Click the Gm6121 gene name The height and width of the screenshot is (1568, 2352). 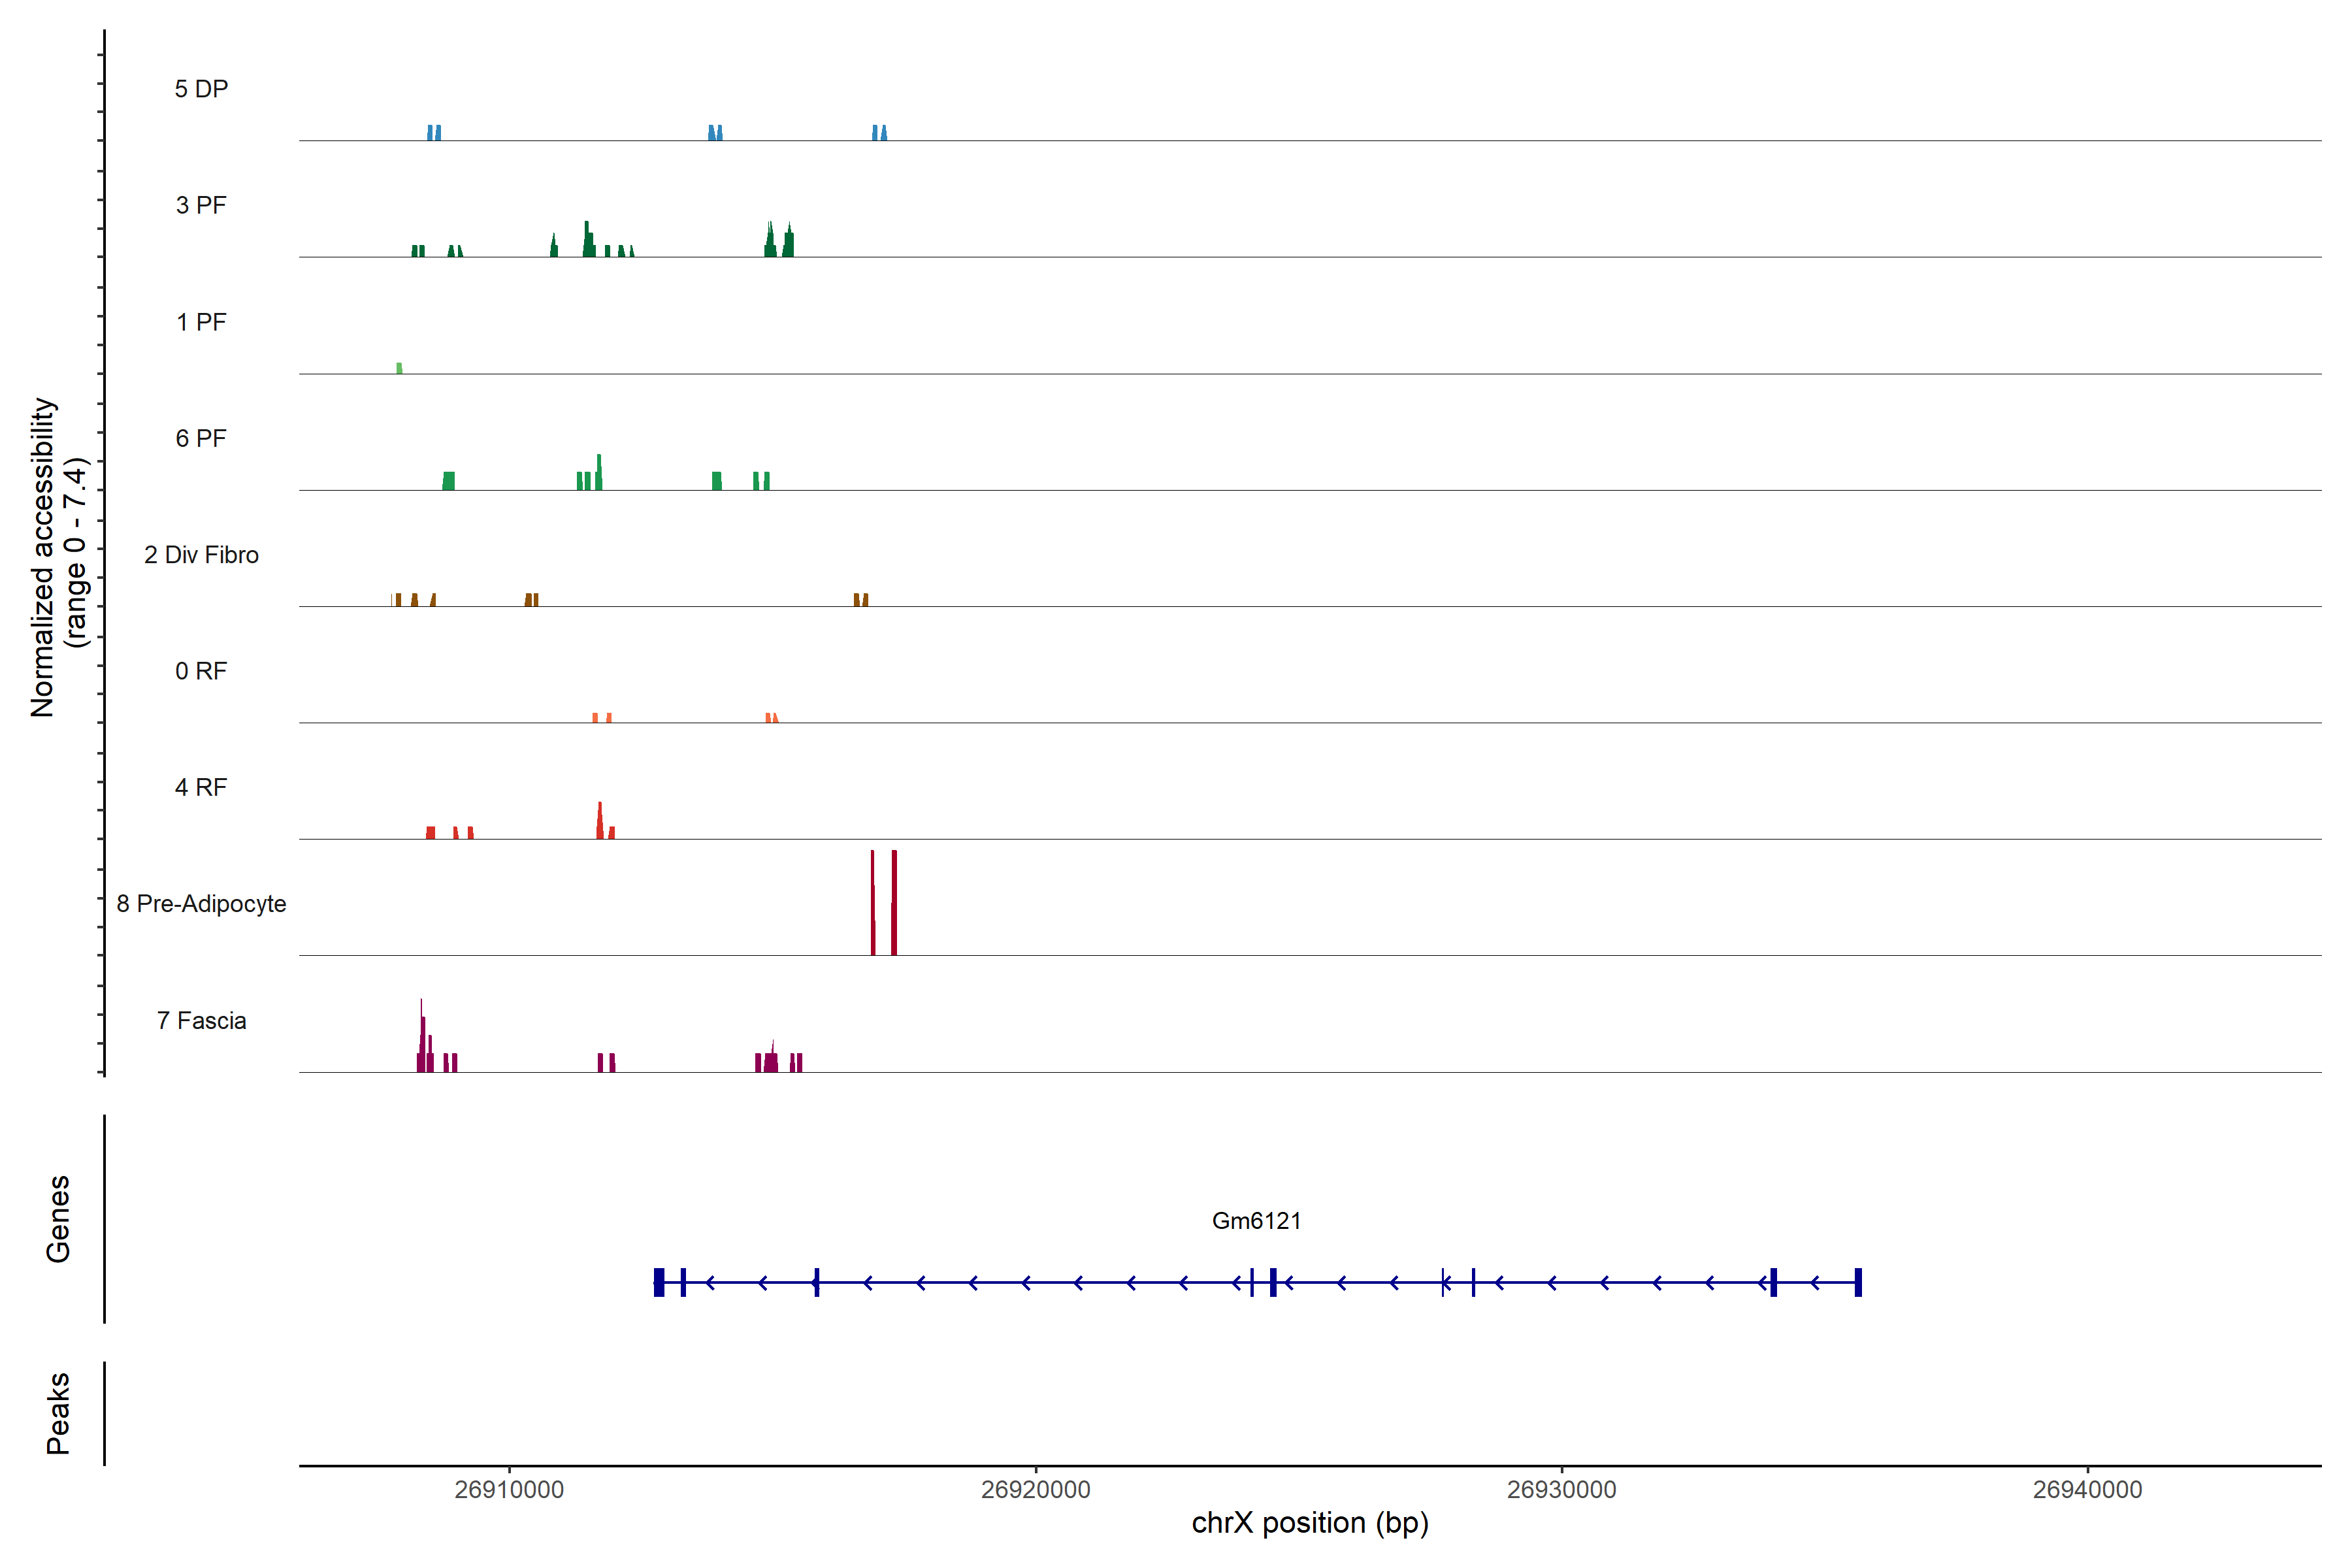point(1256,1221)
